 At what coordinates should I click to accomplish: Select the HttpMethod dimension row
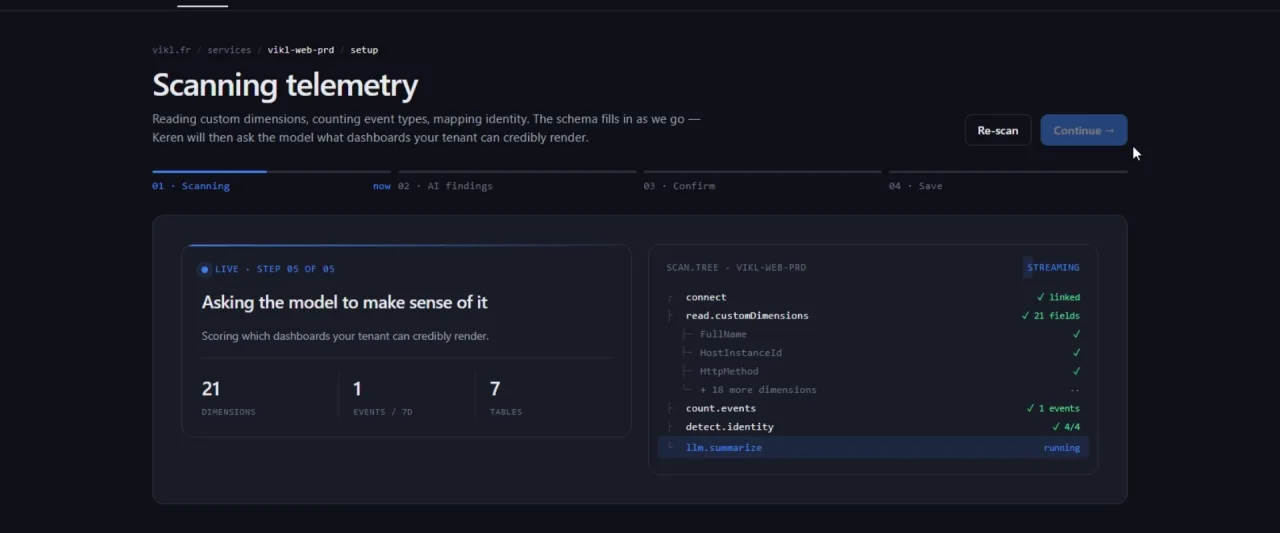tap(873, 371)
